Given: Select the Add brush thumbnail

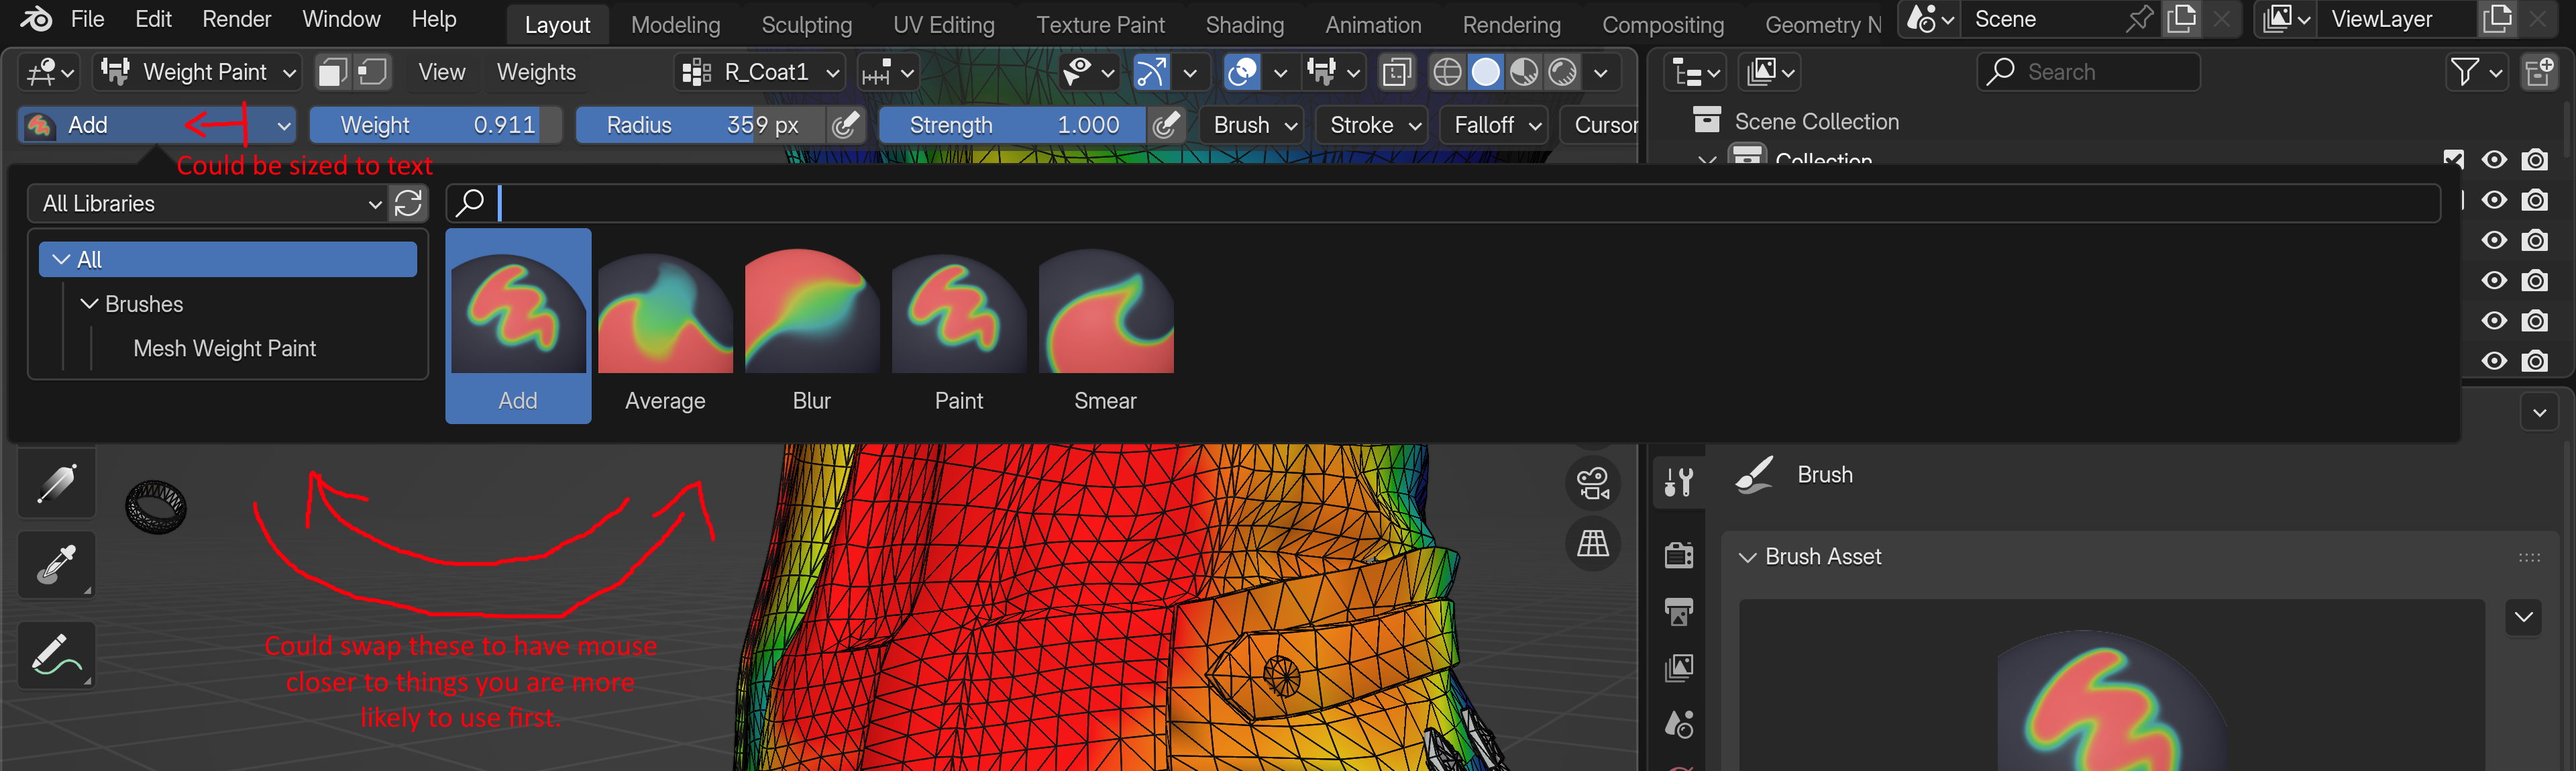Looking at the screenshot, I should tap(518, 326).
